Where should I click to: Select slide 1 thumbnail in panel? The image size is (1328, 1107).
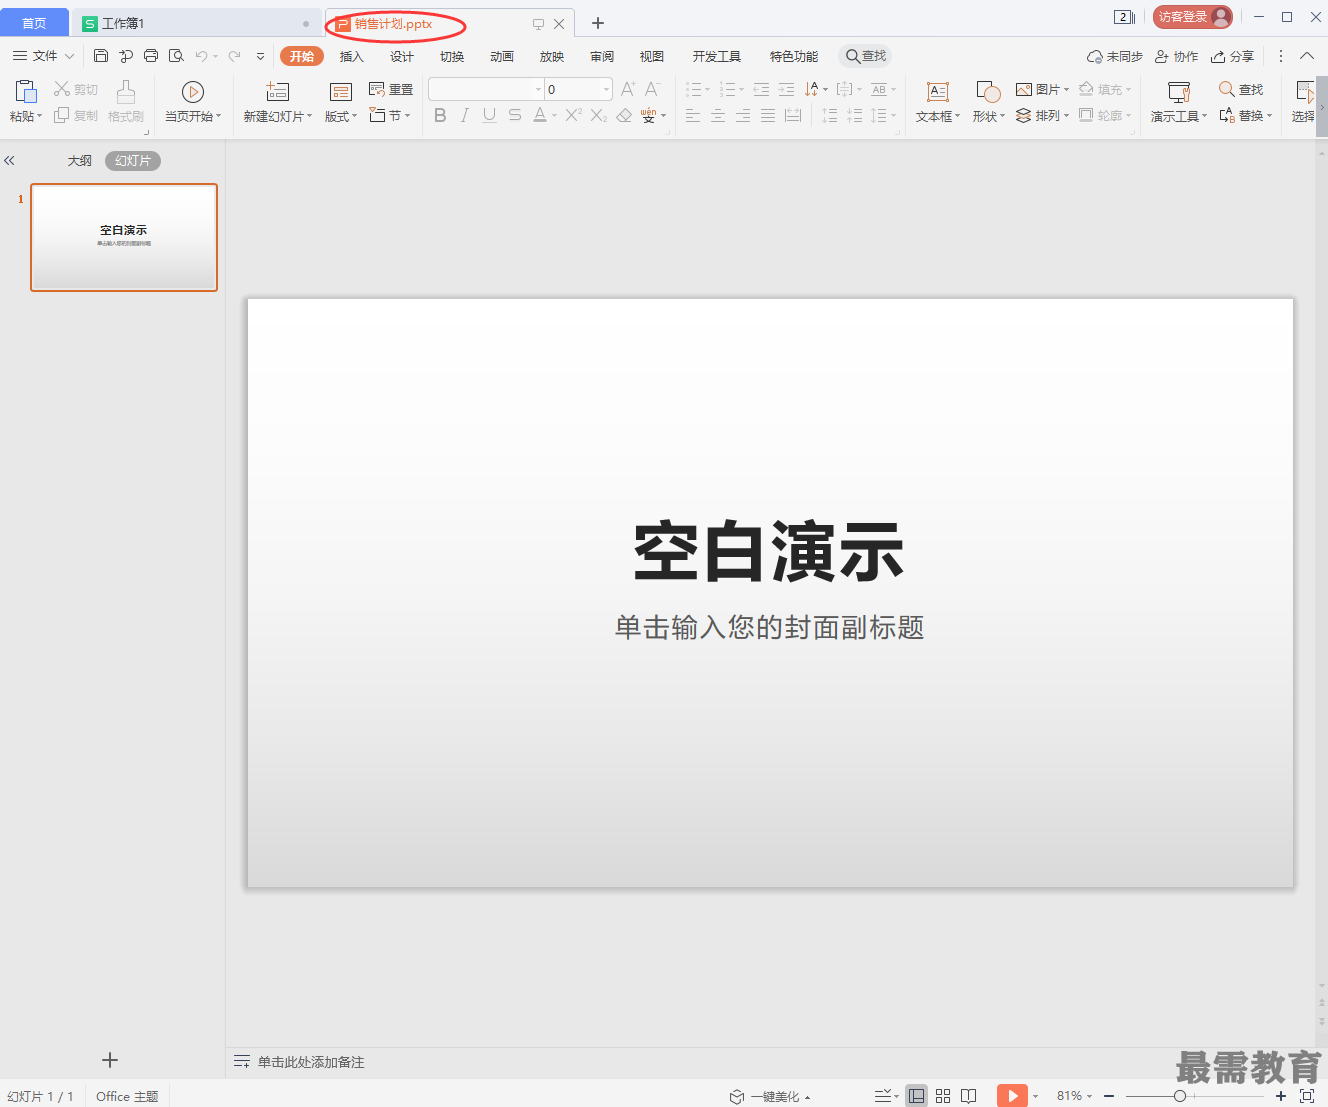[124, 237]
